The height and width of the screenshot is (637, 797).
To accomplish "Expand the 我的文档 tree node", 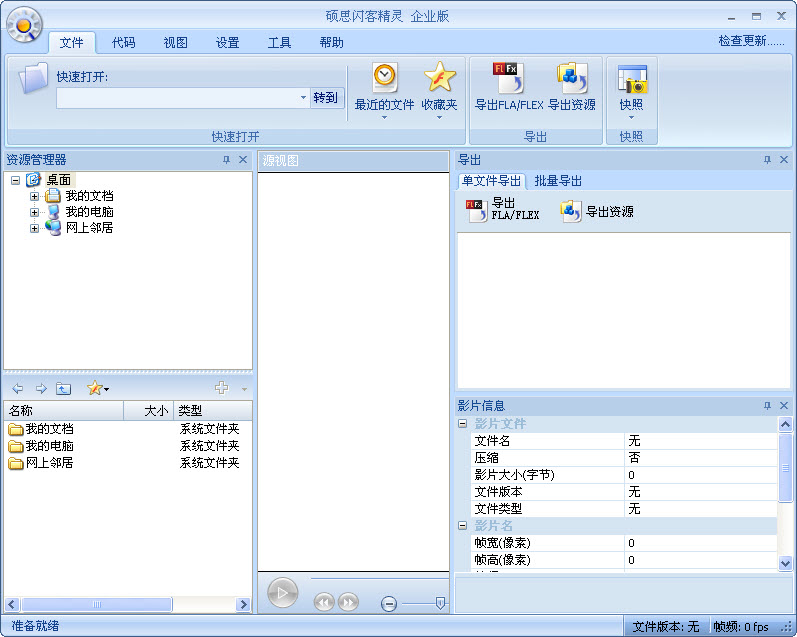I will pos(34,196).
